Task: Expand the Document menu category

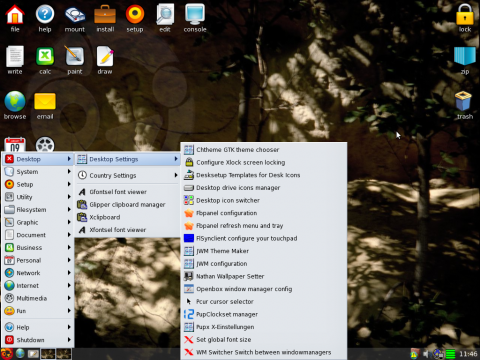Action: tap(38, 235)
